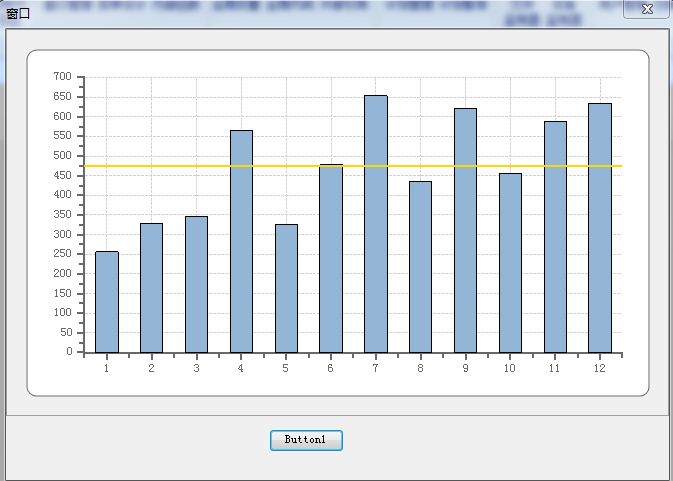Click x-axis label 8

point(421,368)
